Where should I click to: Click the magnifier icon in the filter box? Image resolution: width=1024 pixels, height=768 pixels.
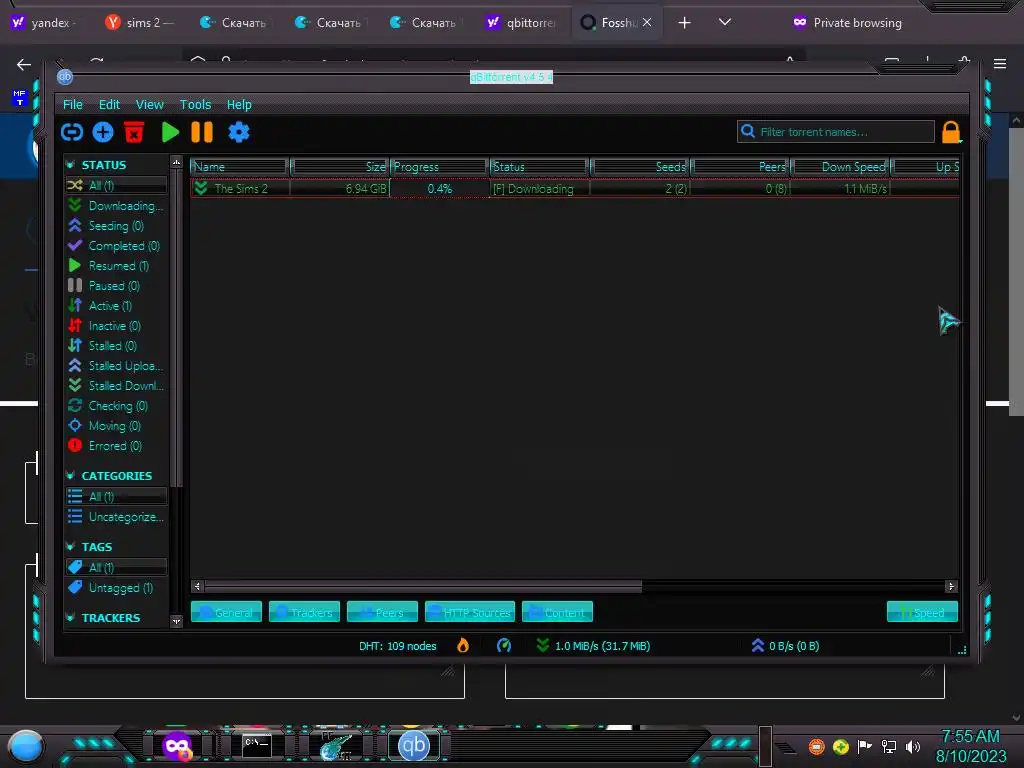coord(748,131)
